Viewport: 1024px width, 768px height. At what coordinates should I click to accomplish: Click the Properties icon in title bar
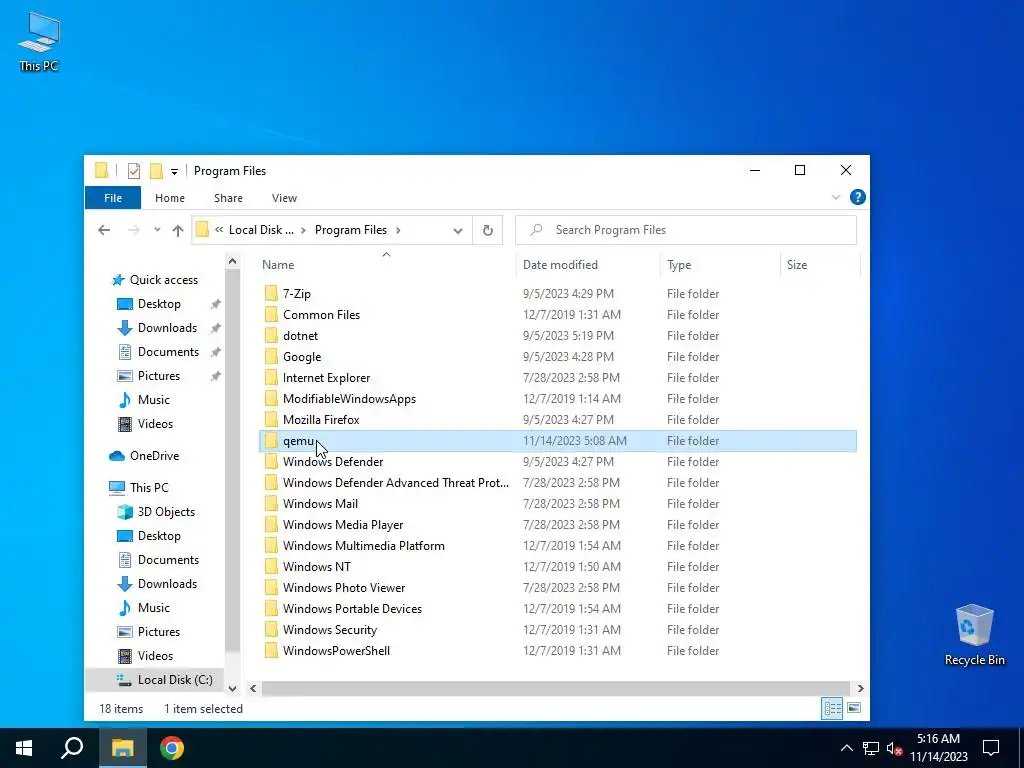click(134, 171)
